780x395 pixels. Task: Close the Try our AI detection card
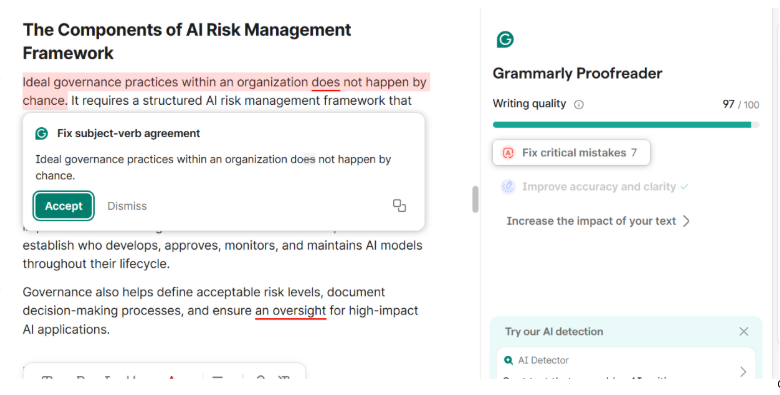coord(744,331)
